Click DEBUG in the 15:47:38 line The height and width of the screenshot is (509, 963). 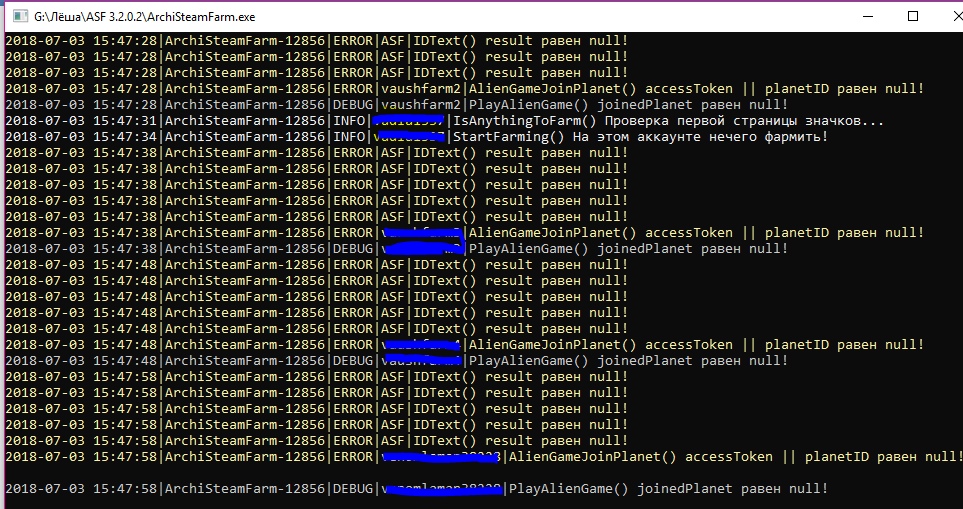click(353, 249)
